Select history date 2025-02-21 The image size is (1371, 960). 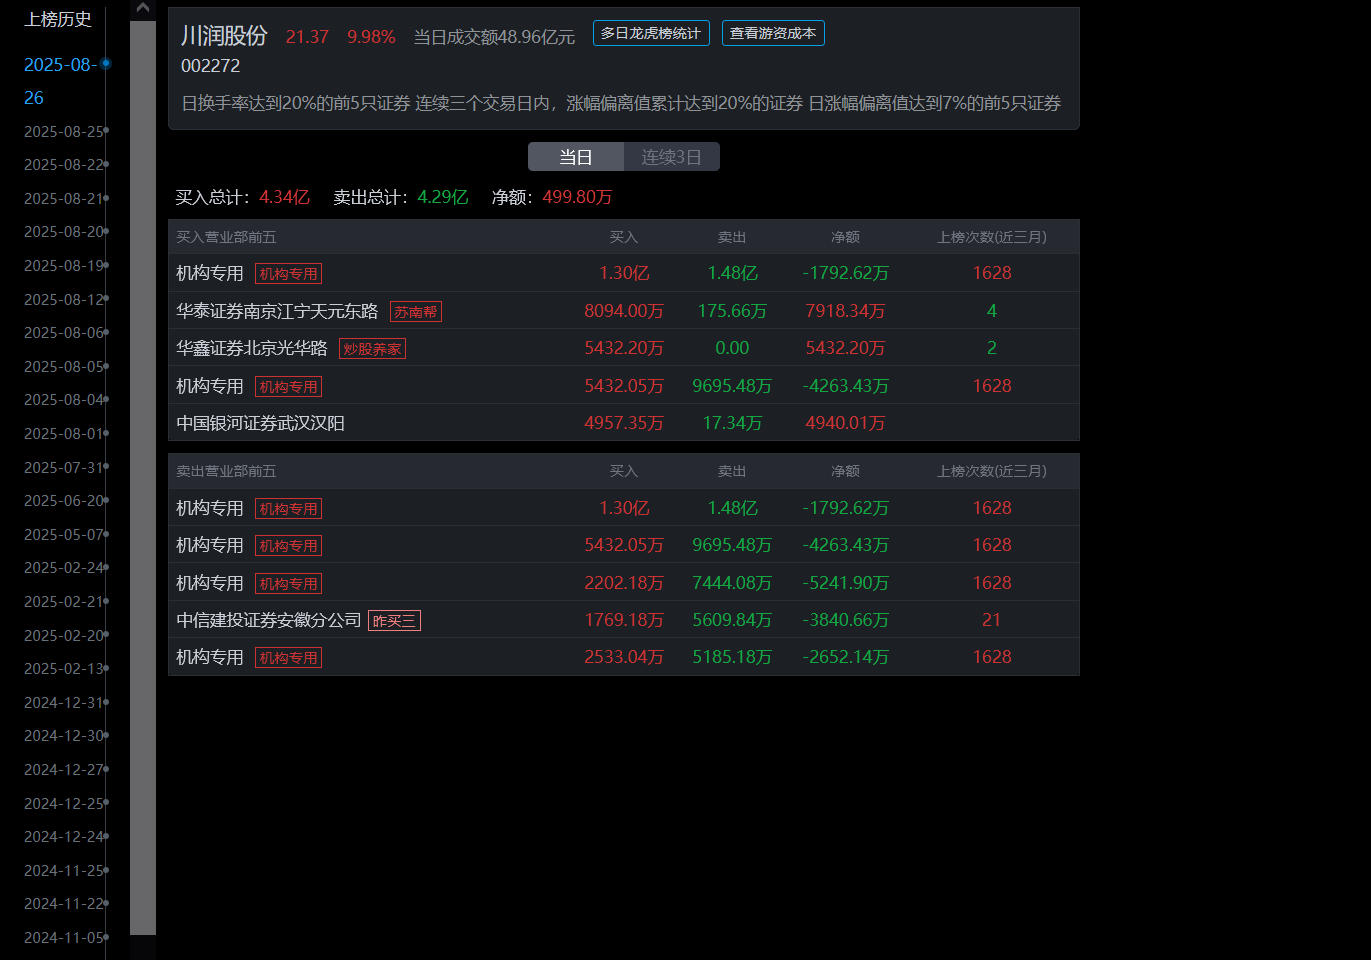click(x=64, y=601)
